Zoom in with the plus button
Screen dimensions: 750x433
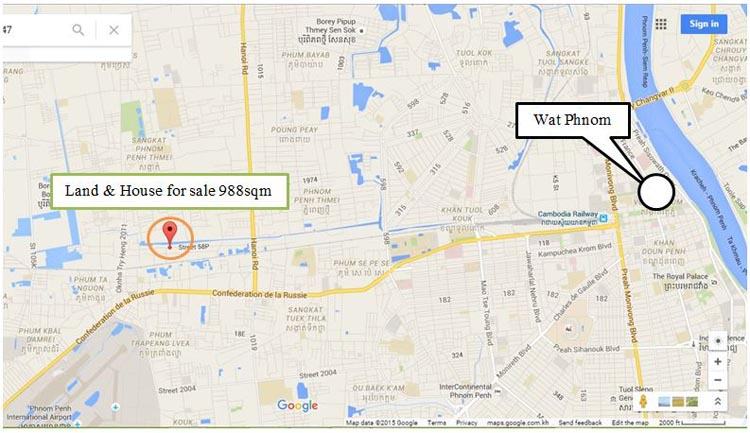(x=717, y=362)
